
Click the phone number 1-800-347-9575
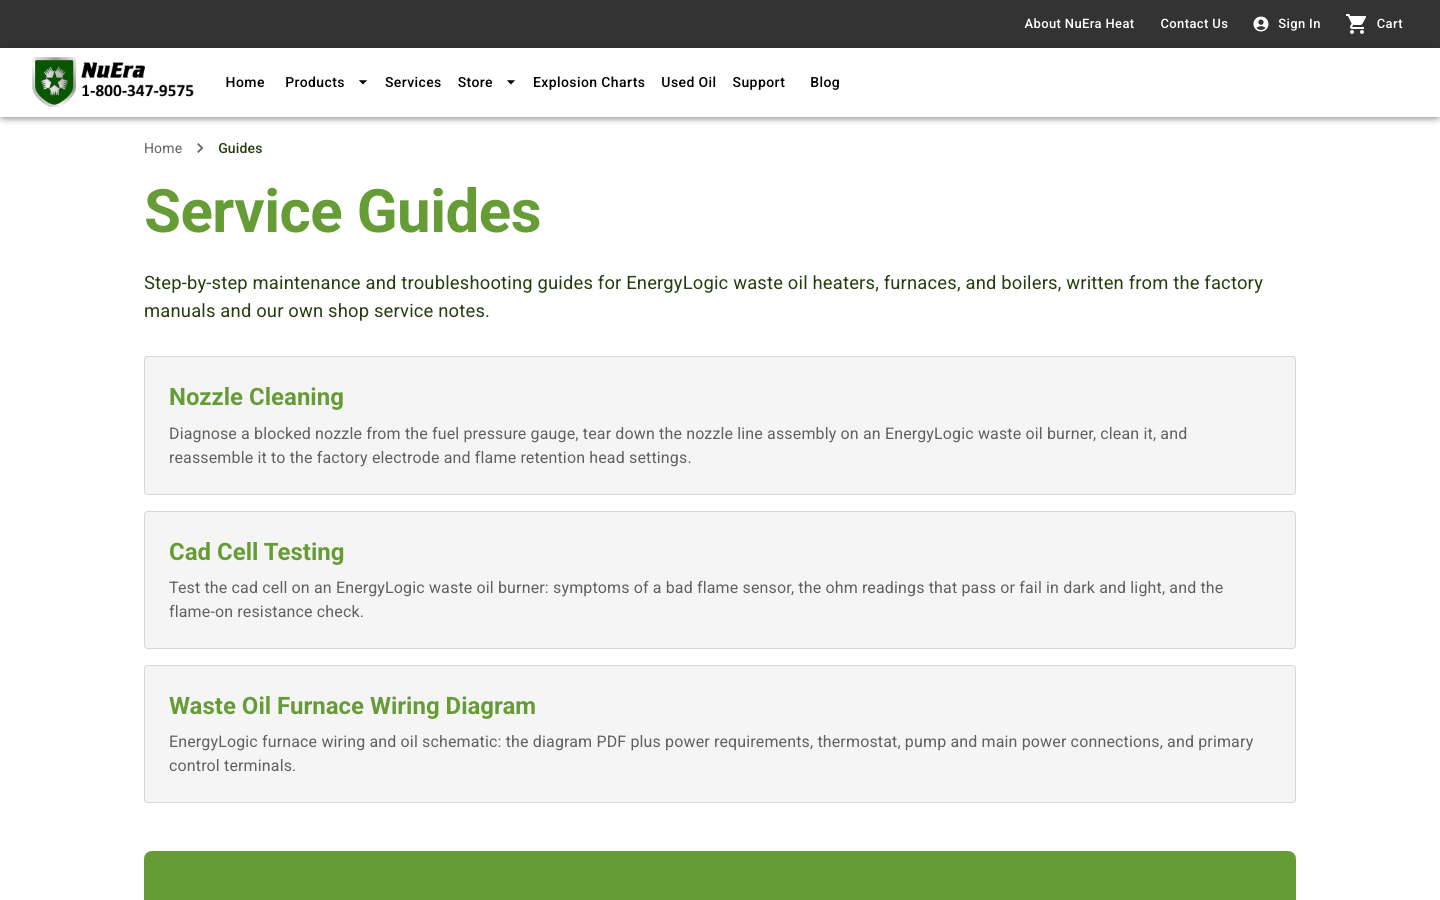pos(138,91)
